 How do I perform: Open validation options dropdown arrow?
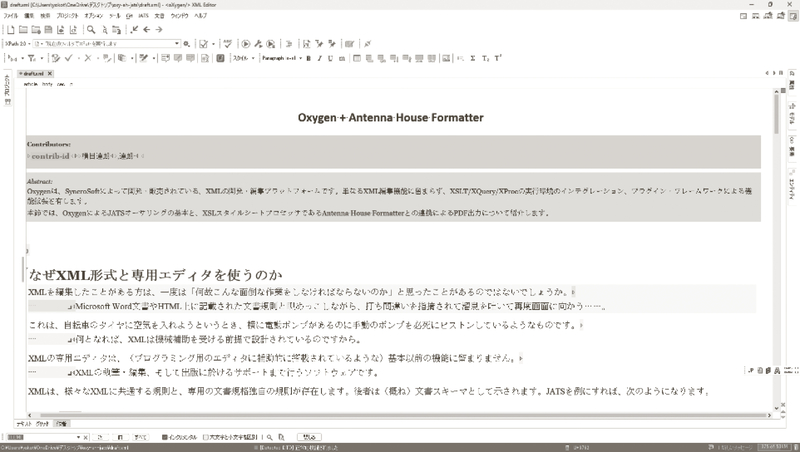tap(213, 44)
